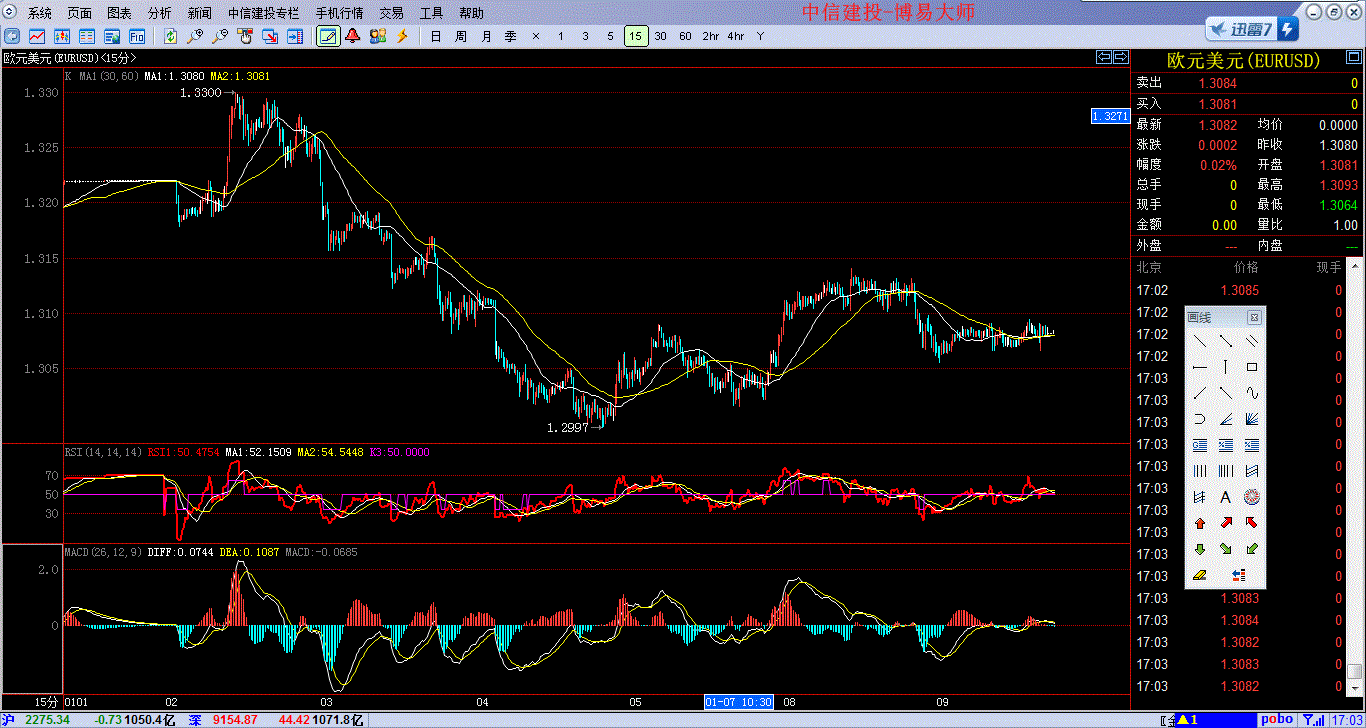
Task: Click the 最高 value 1.3093
Action: tap(1338, 184)
